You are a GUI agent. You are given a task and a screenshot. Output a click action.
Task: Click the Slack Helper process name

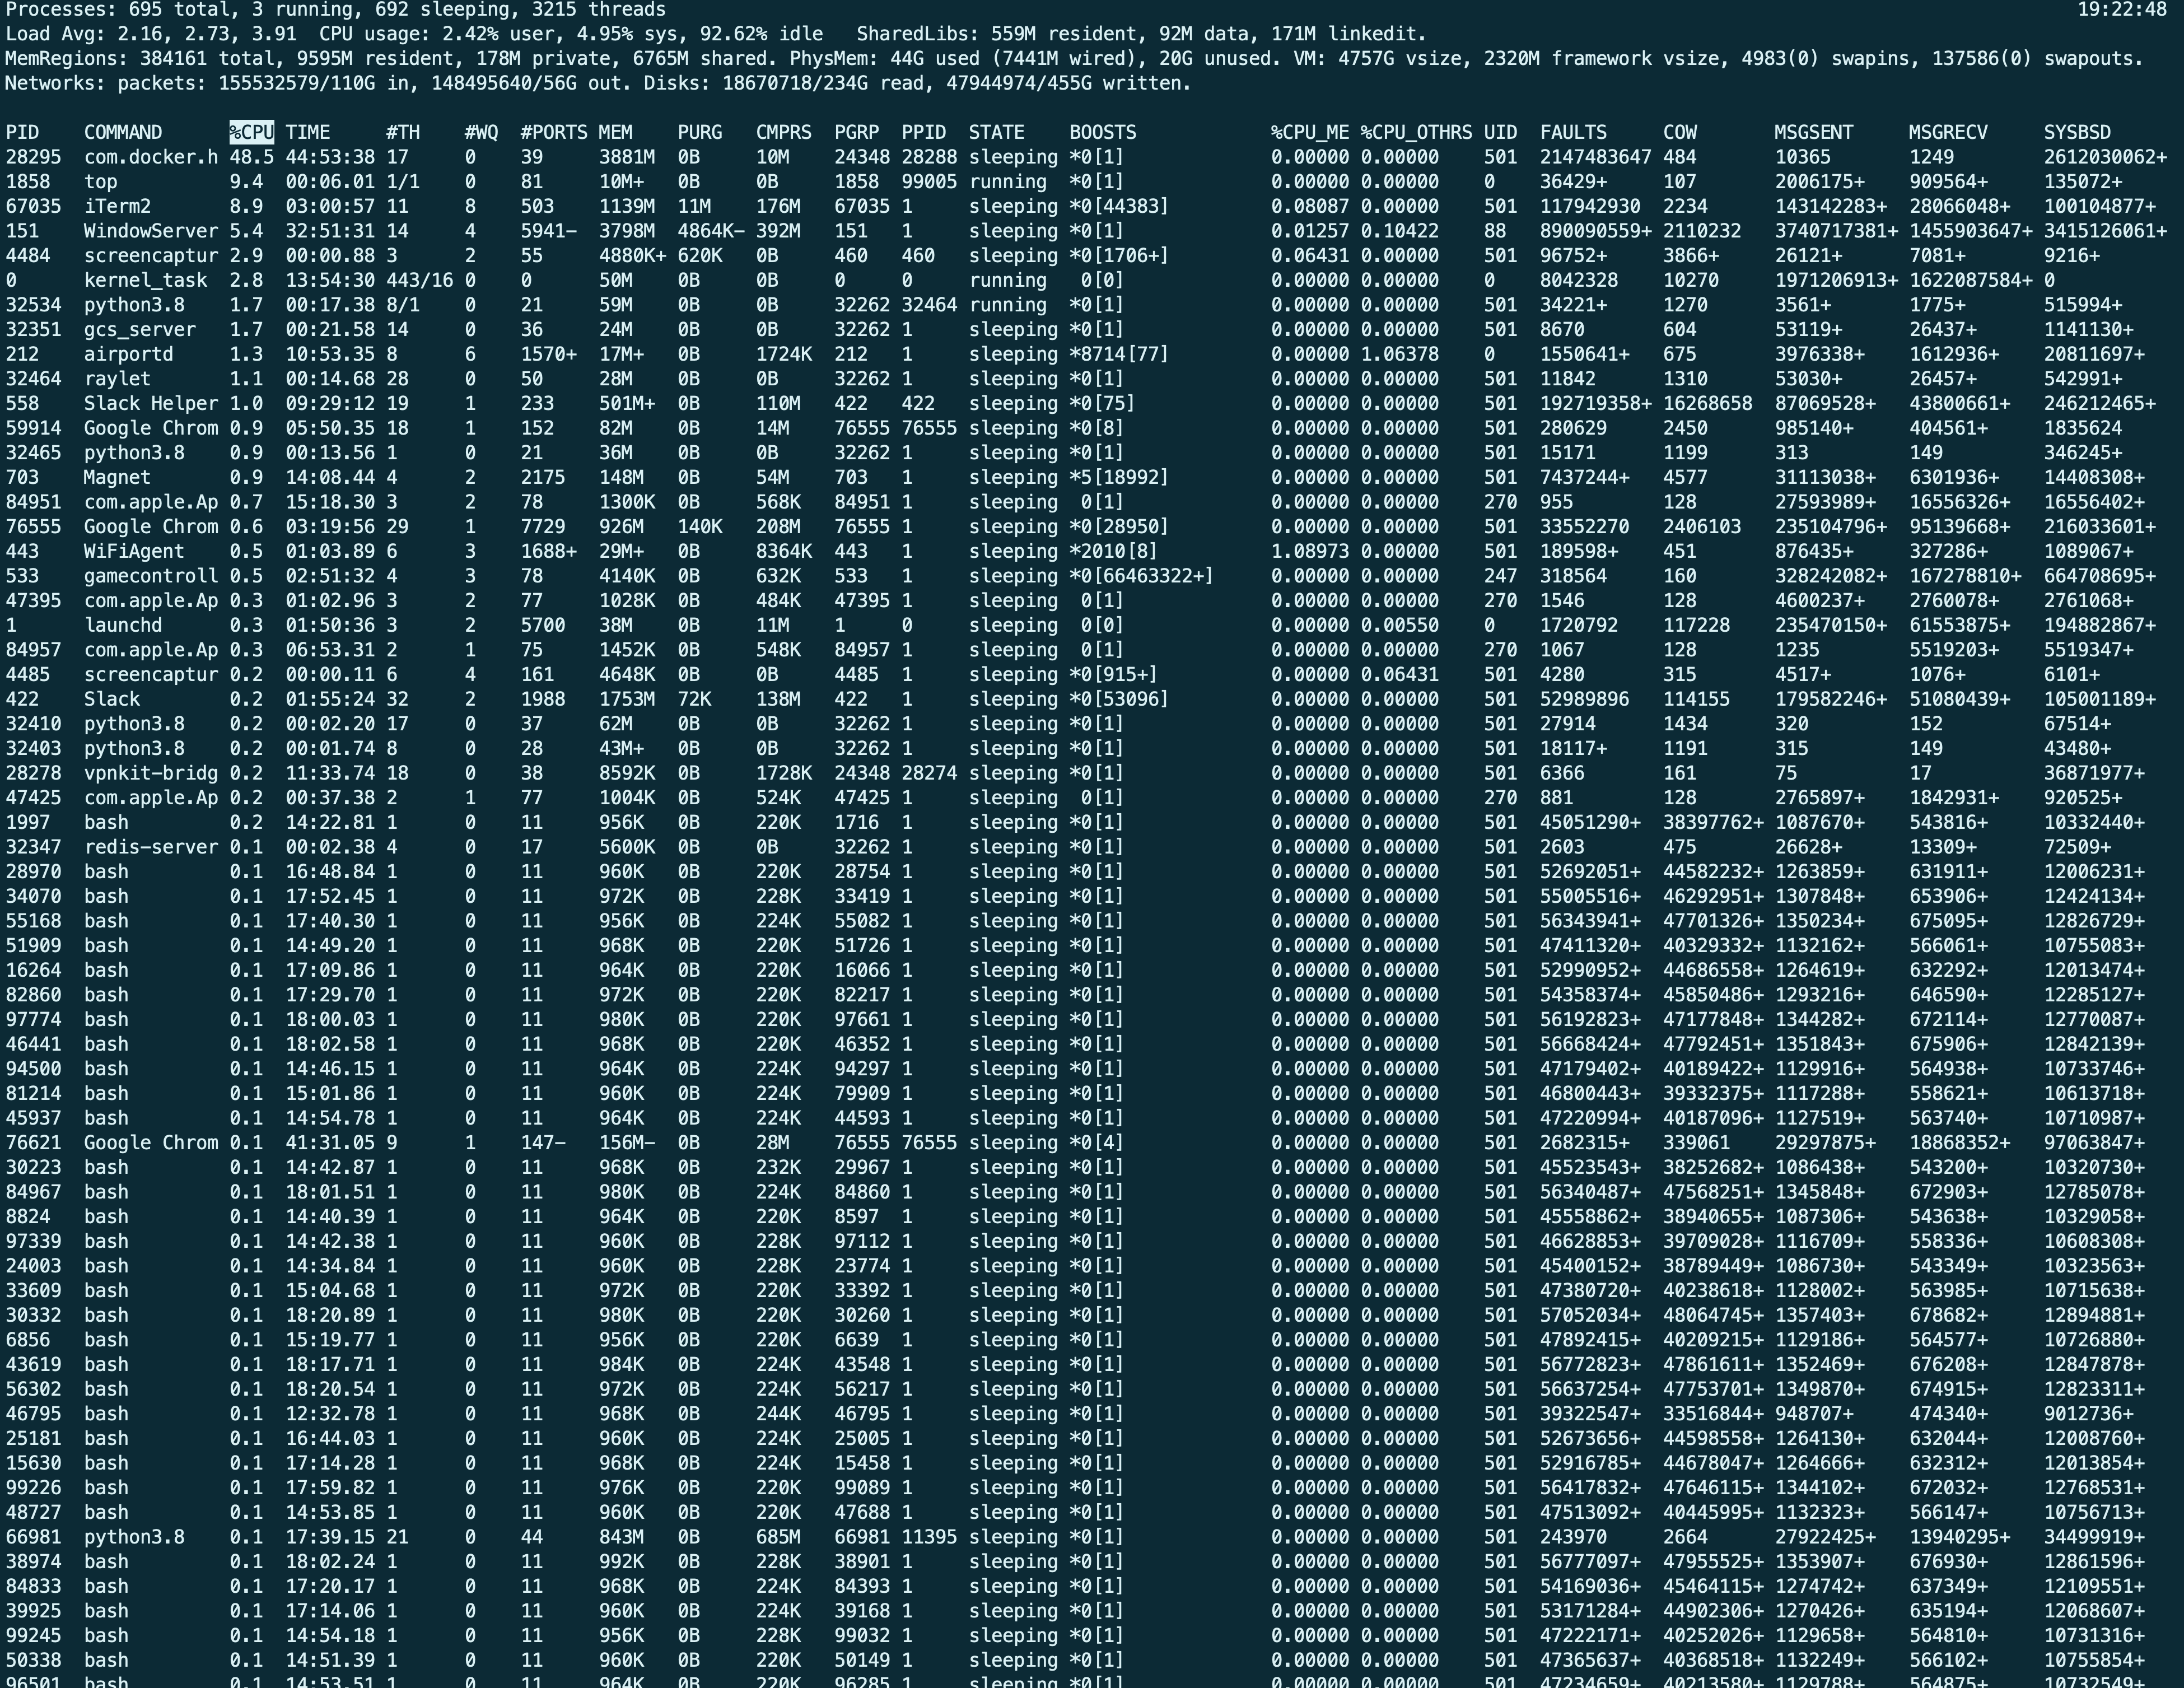[151, 403]
